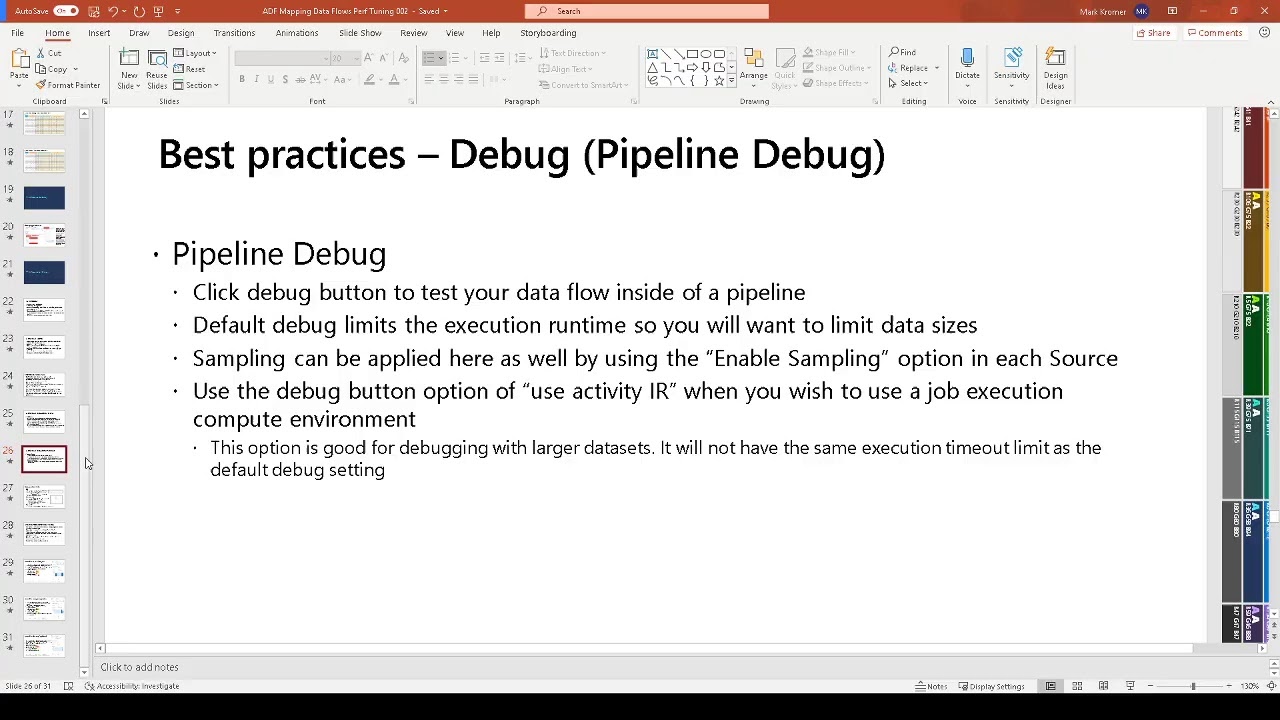
Task: Click Convert to SmartArt
Action: [582, 85]
